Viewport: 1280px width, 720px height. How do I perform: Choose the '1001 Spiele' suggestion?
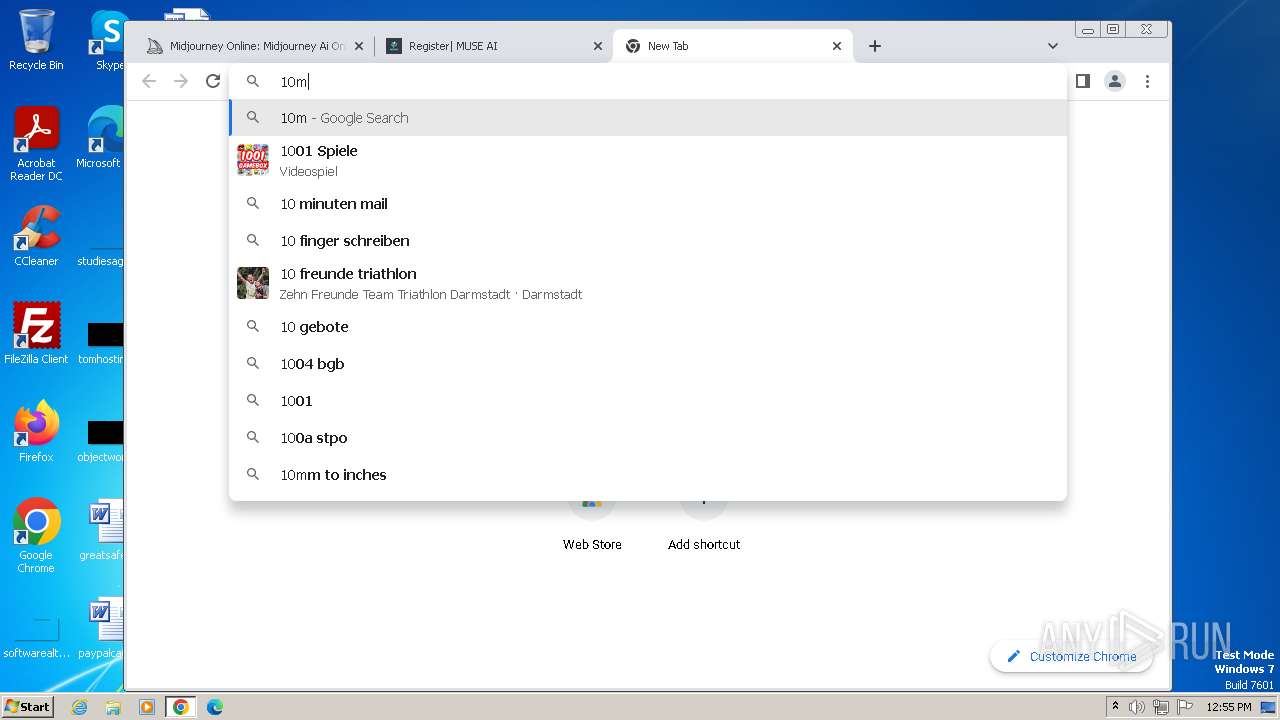[x=648, y=160]
